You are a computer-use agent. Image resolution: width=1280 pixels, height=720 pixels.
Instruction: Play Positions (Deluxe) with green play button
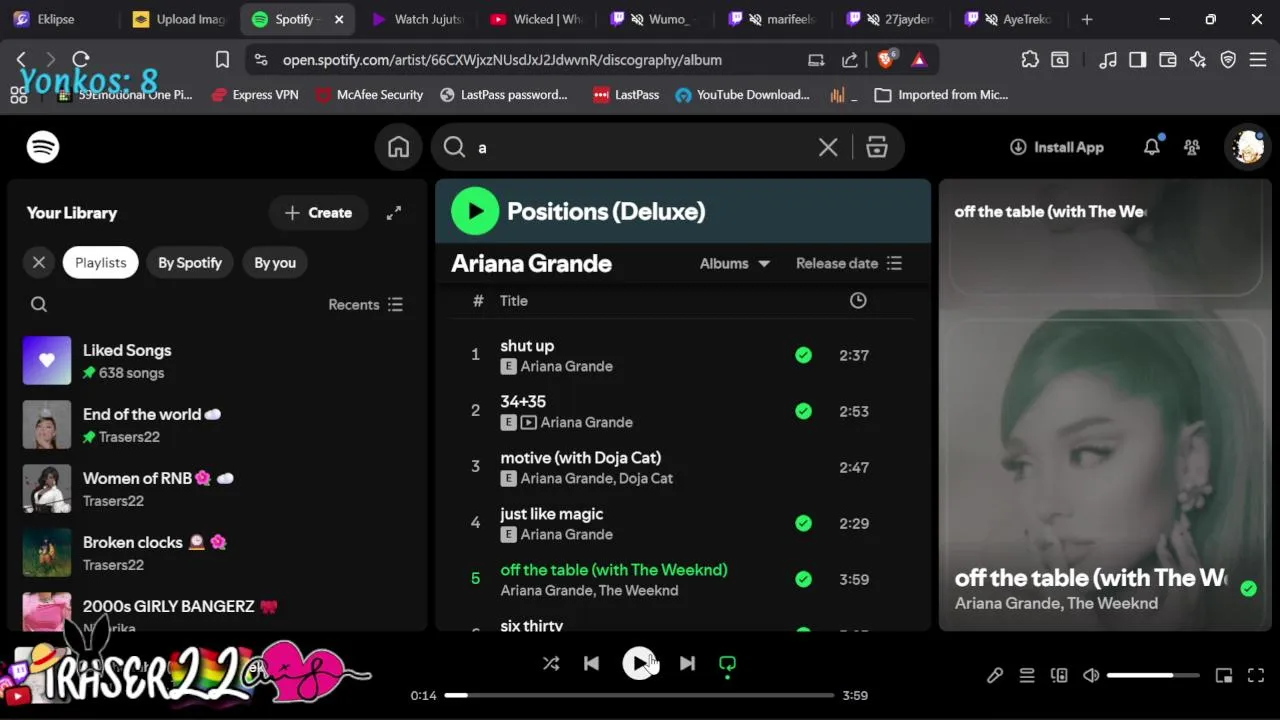click(x=475, y=211)
